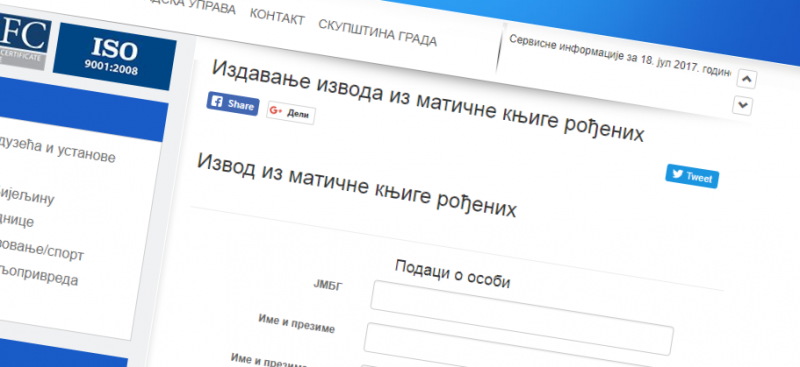
Task: Click the heading Издавање извода из матичне књиге рођених
Action: [x=428, y=101]
